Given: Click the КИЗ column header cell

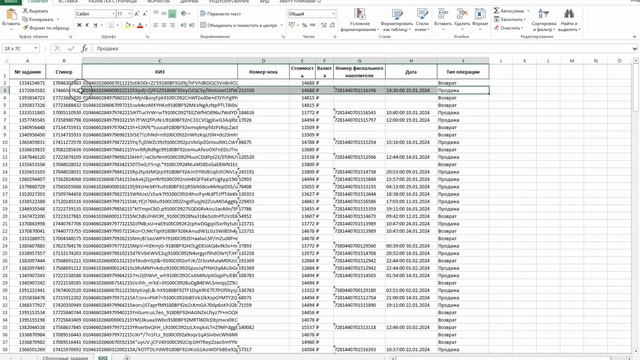Looking at the screenshot, I should [x=160, y=72].
